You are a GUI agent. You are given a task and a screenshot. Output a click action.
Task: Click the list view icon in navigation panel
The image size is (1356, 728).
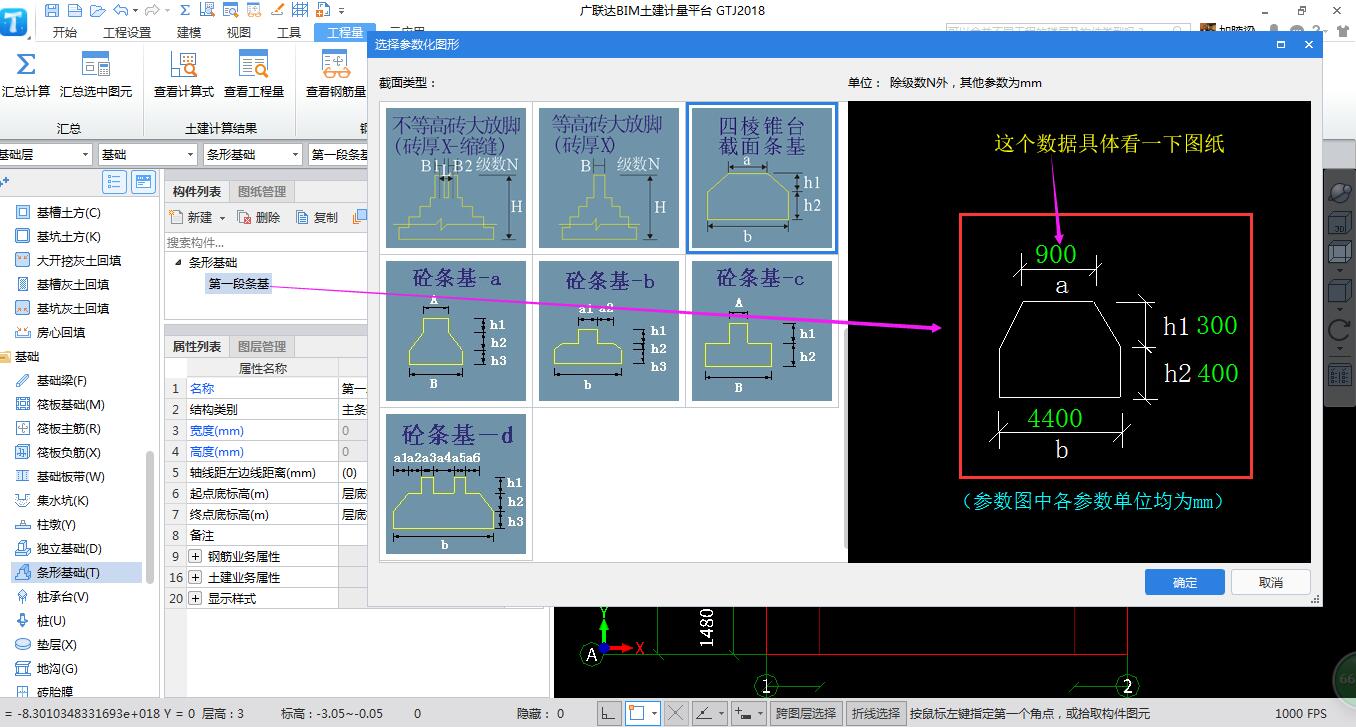[114, 181]
